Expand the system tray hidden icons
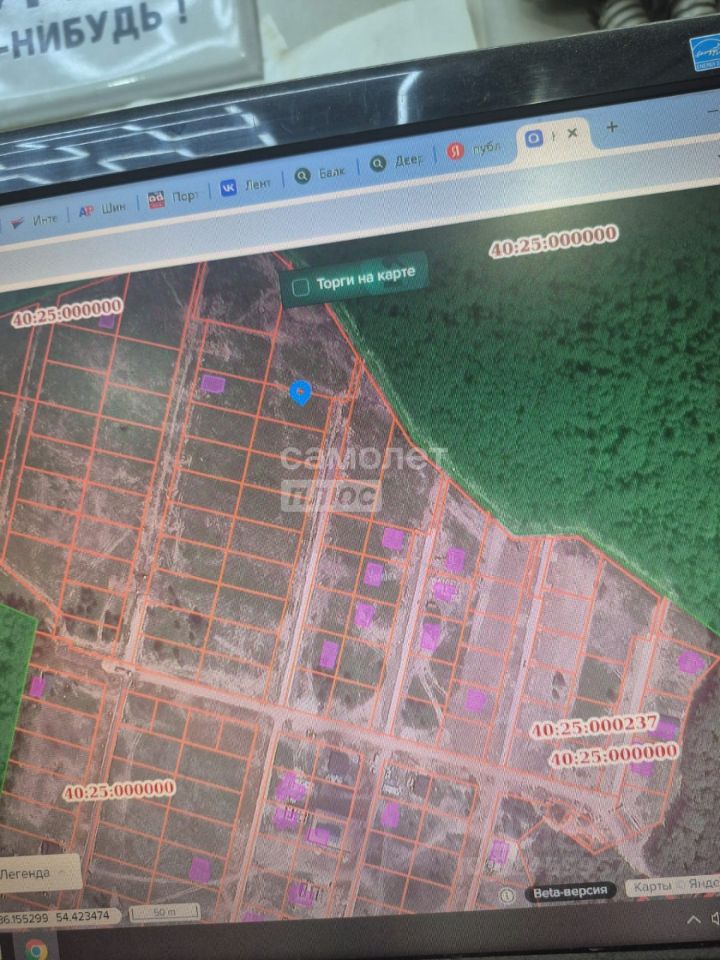Image resolution: width=720 pixels, height=960 pixels. click(x=692, y=918)
